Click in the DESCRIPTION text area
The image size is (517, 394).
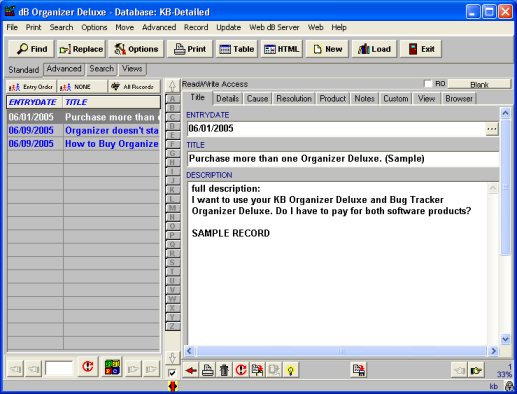point(337,264)
